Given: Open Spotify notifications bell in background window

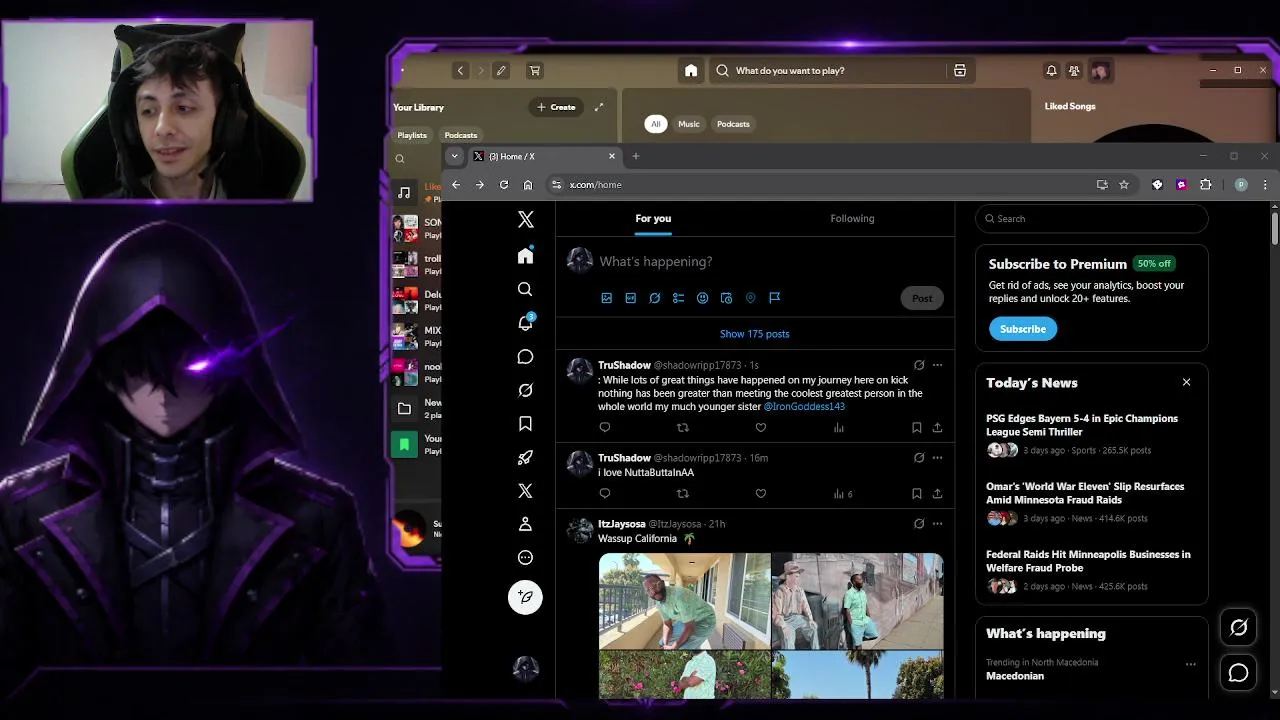Looking at the screenshot, I should coord(1051,71).
